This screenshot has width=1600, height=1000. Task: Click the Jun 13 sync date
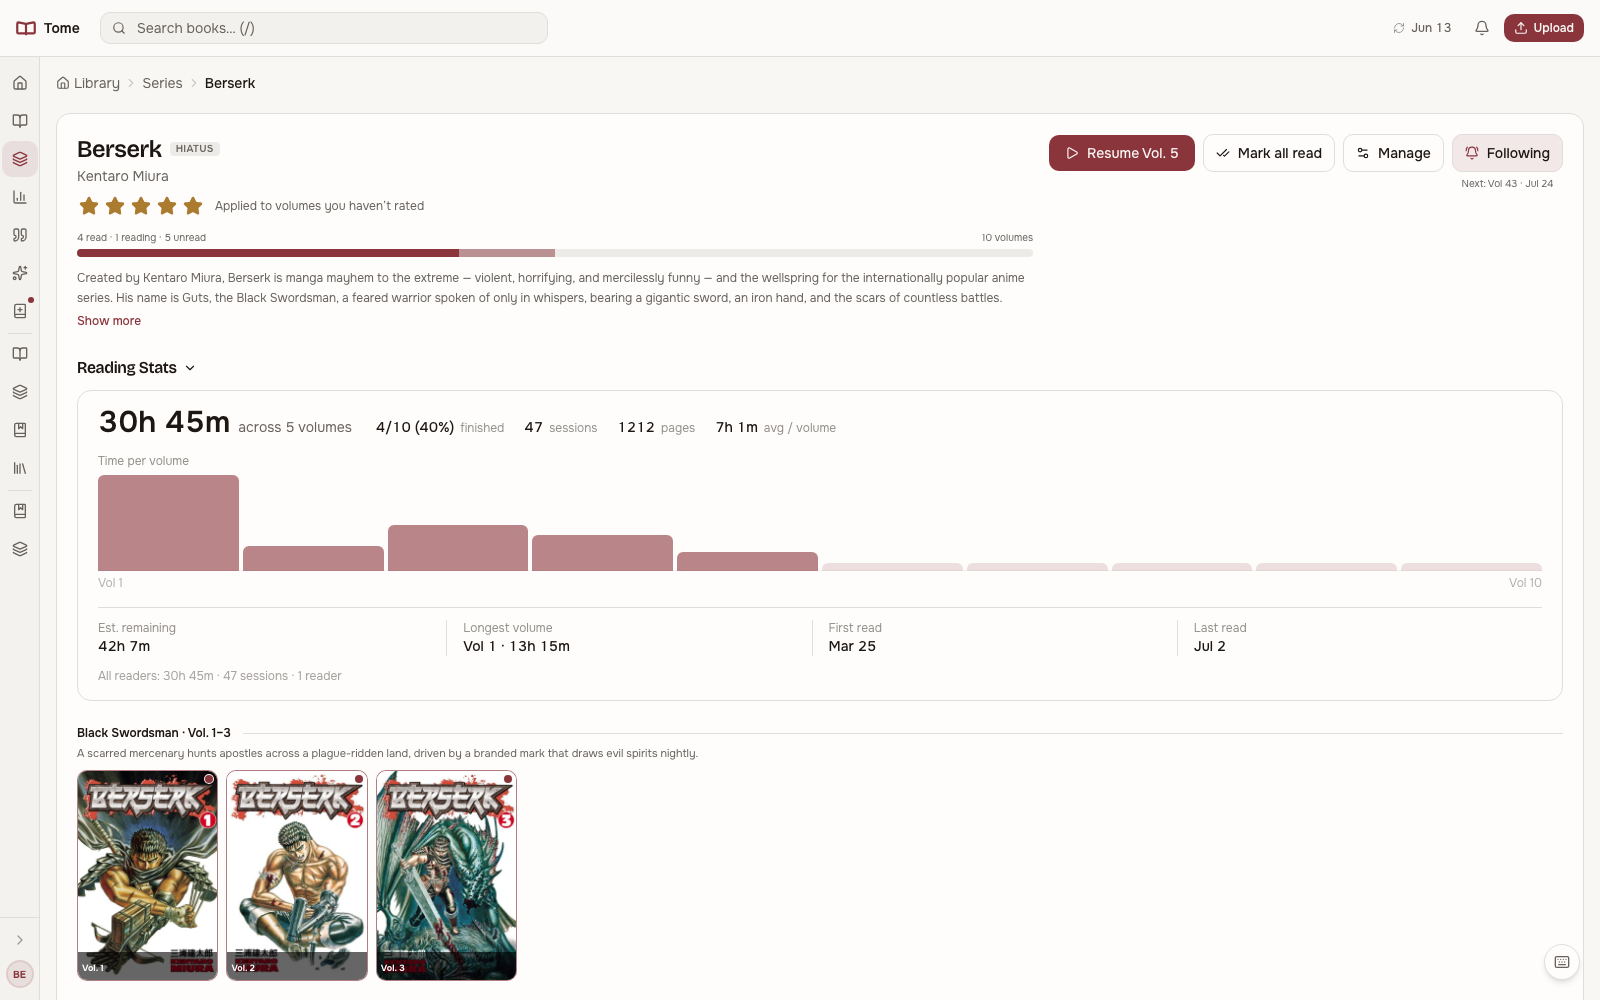pos(1431,28)
